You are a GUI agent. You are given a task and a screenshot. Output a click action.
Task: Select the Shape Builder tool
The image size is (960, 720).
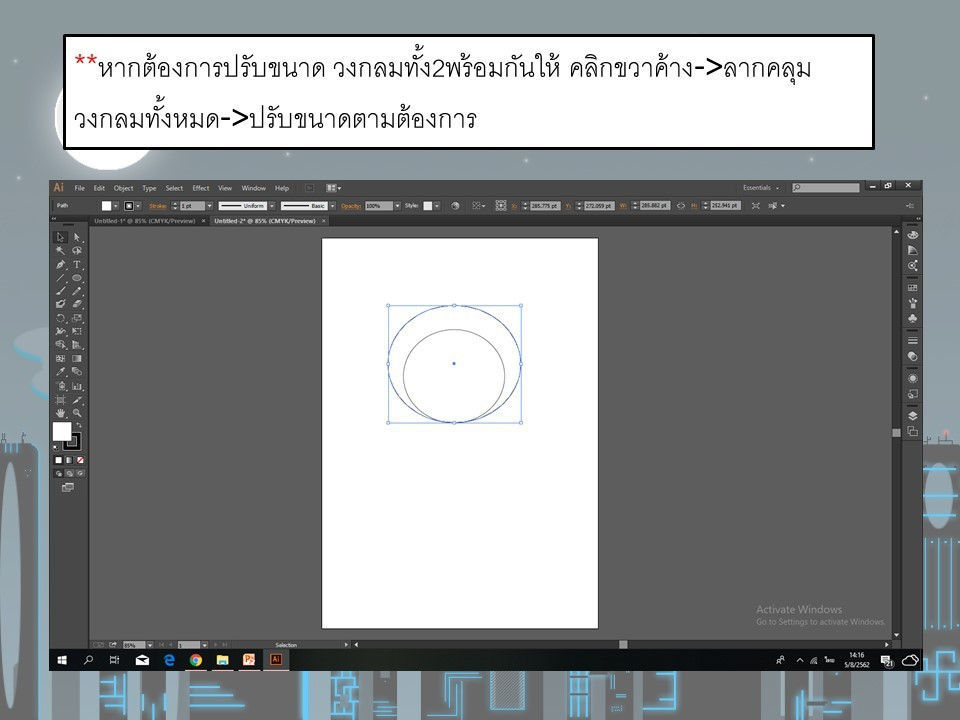click(60, 345)
